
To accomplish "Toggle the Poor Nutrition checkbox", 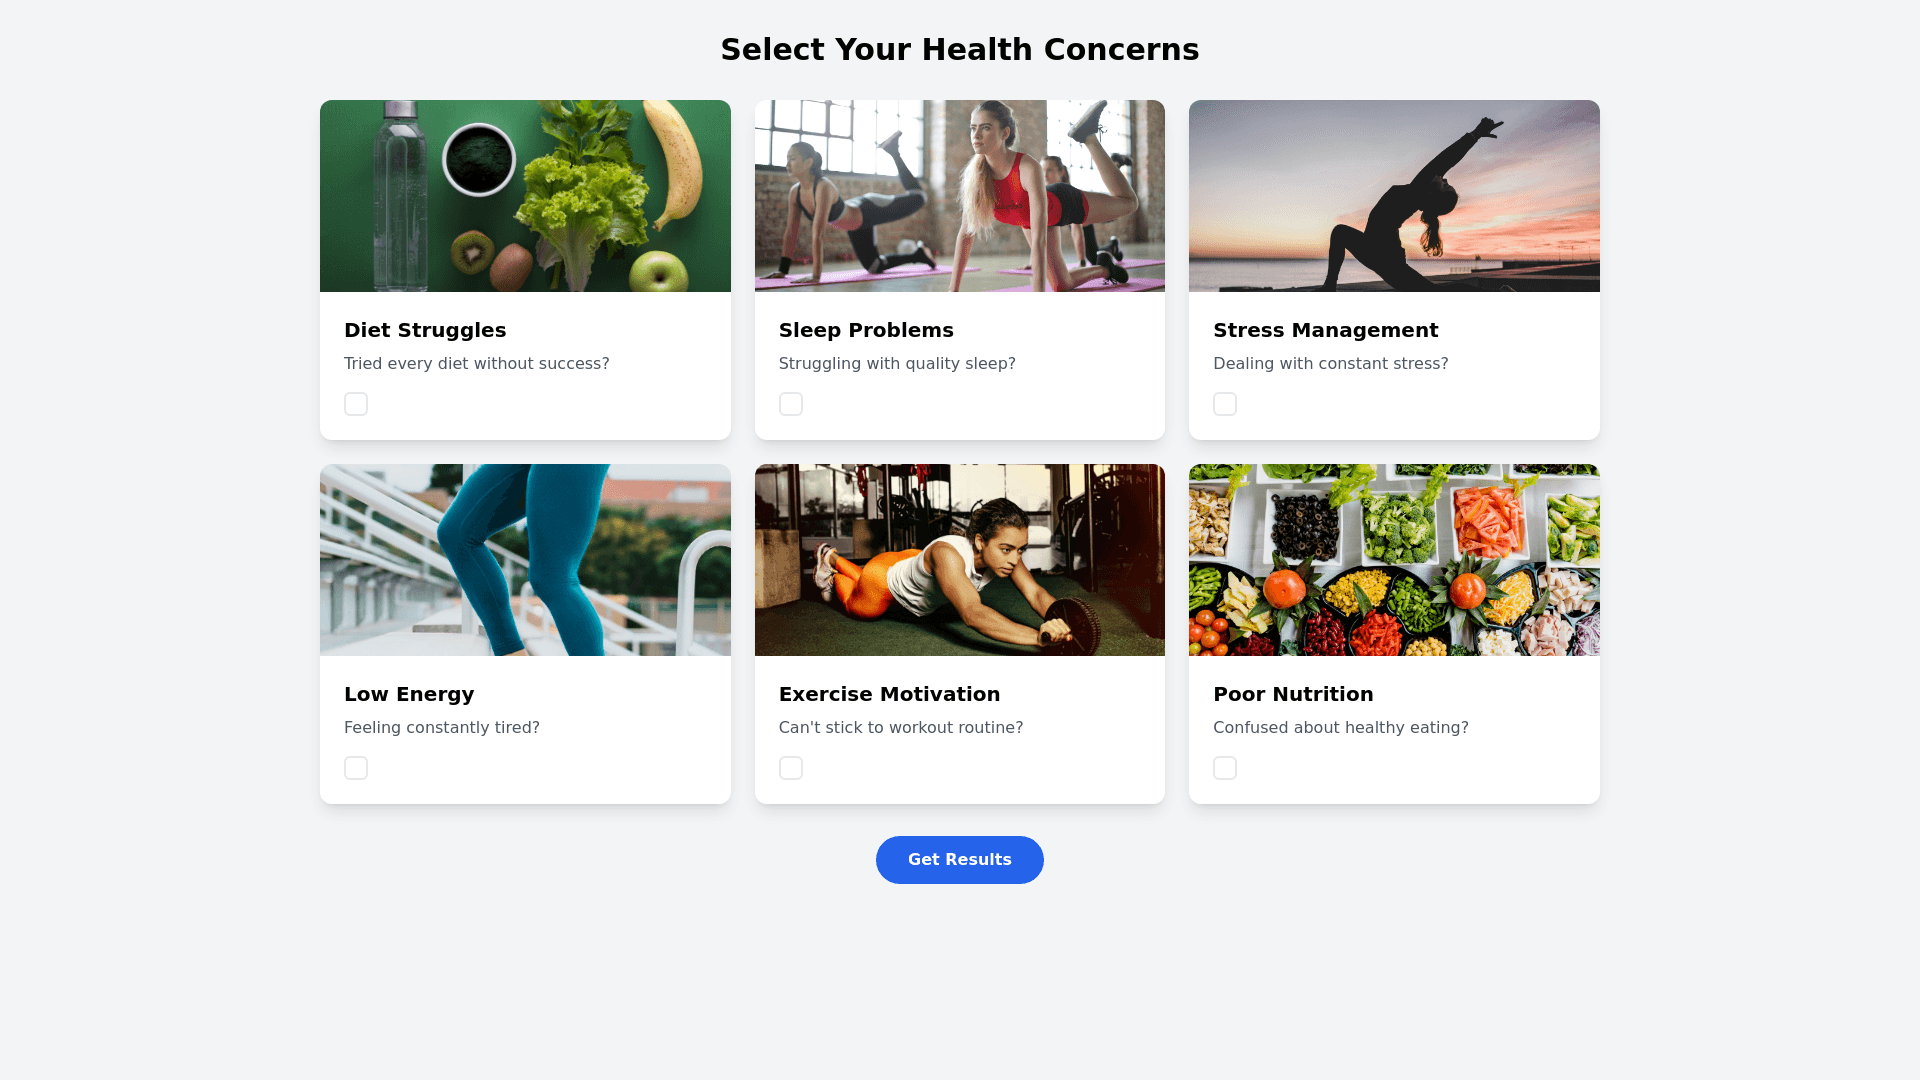I will 1225,768.
